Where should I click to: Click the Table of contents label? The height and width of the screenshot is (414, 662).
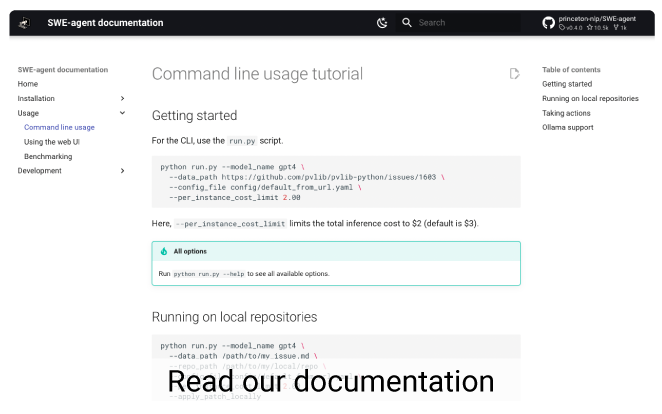[x=571, y=70]
